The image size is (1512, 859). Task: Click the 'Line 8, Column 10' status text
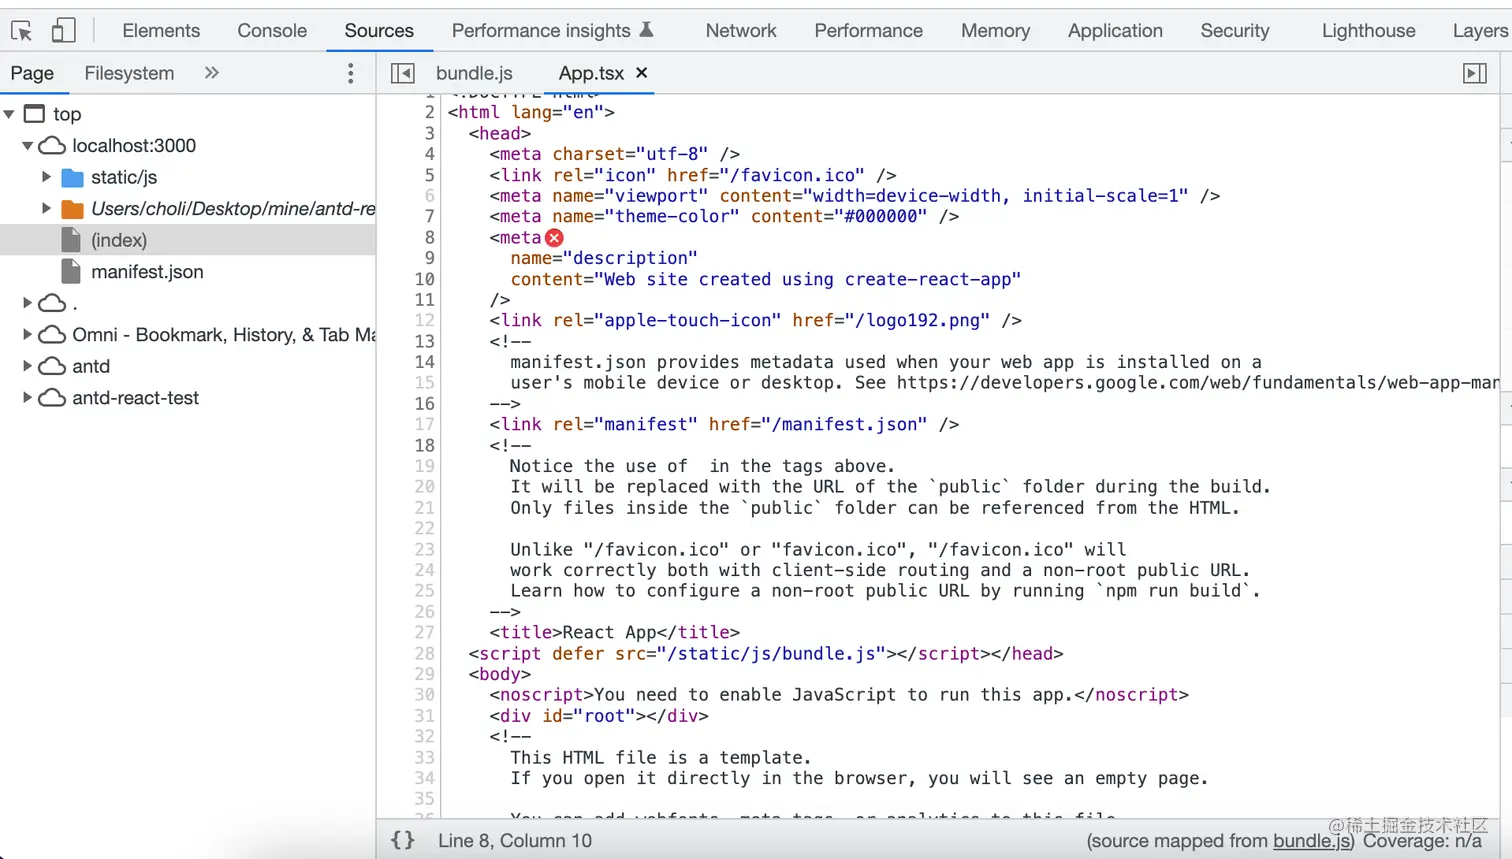pos(515,841)
